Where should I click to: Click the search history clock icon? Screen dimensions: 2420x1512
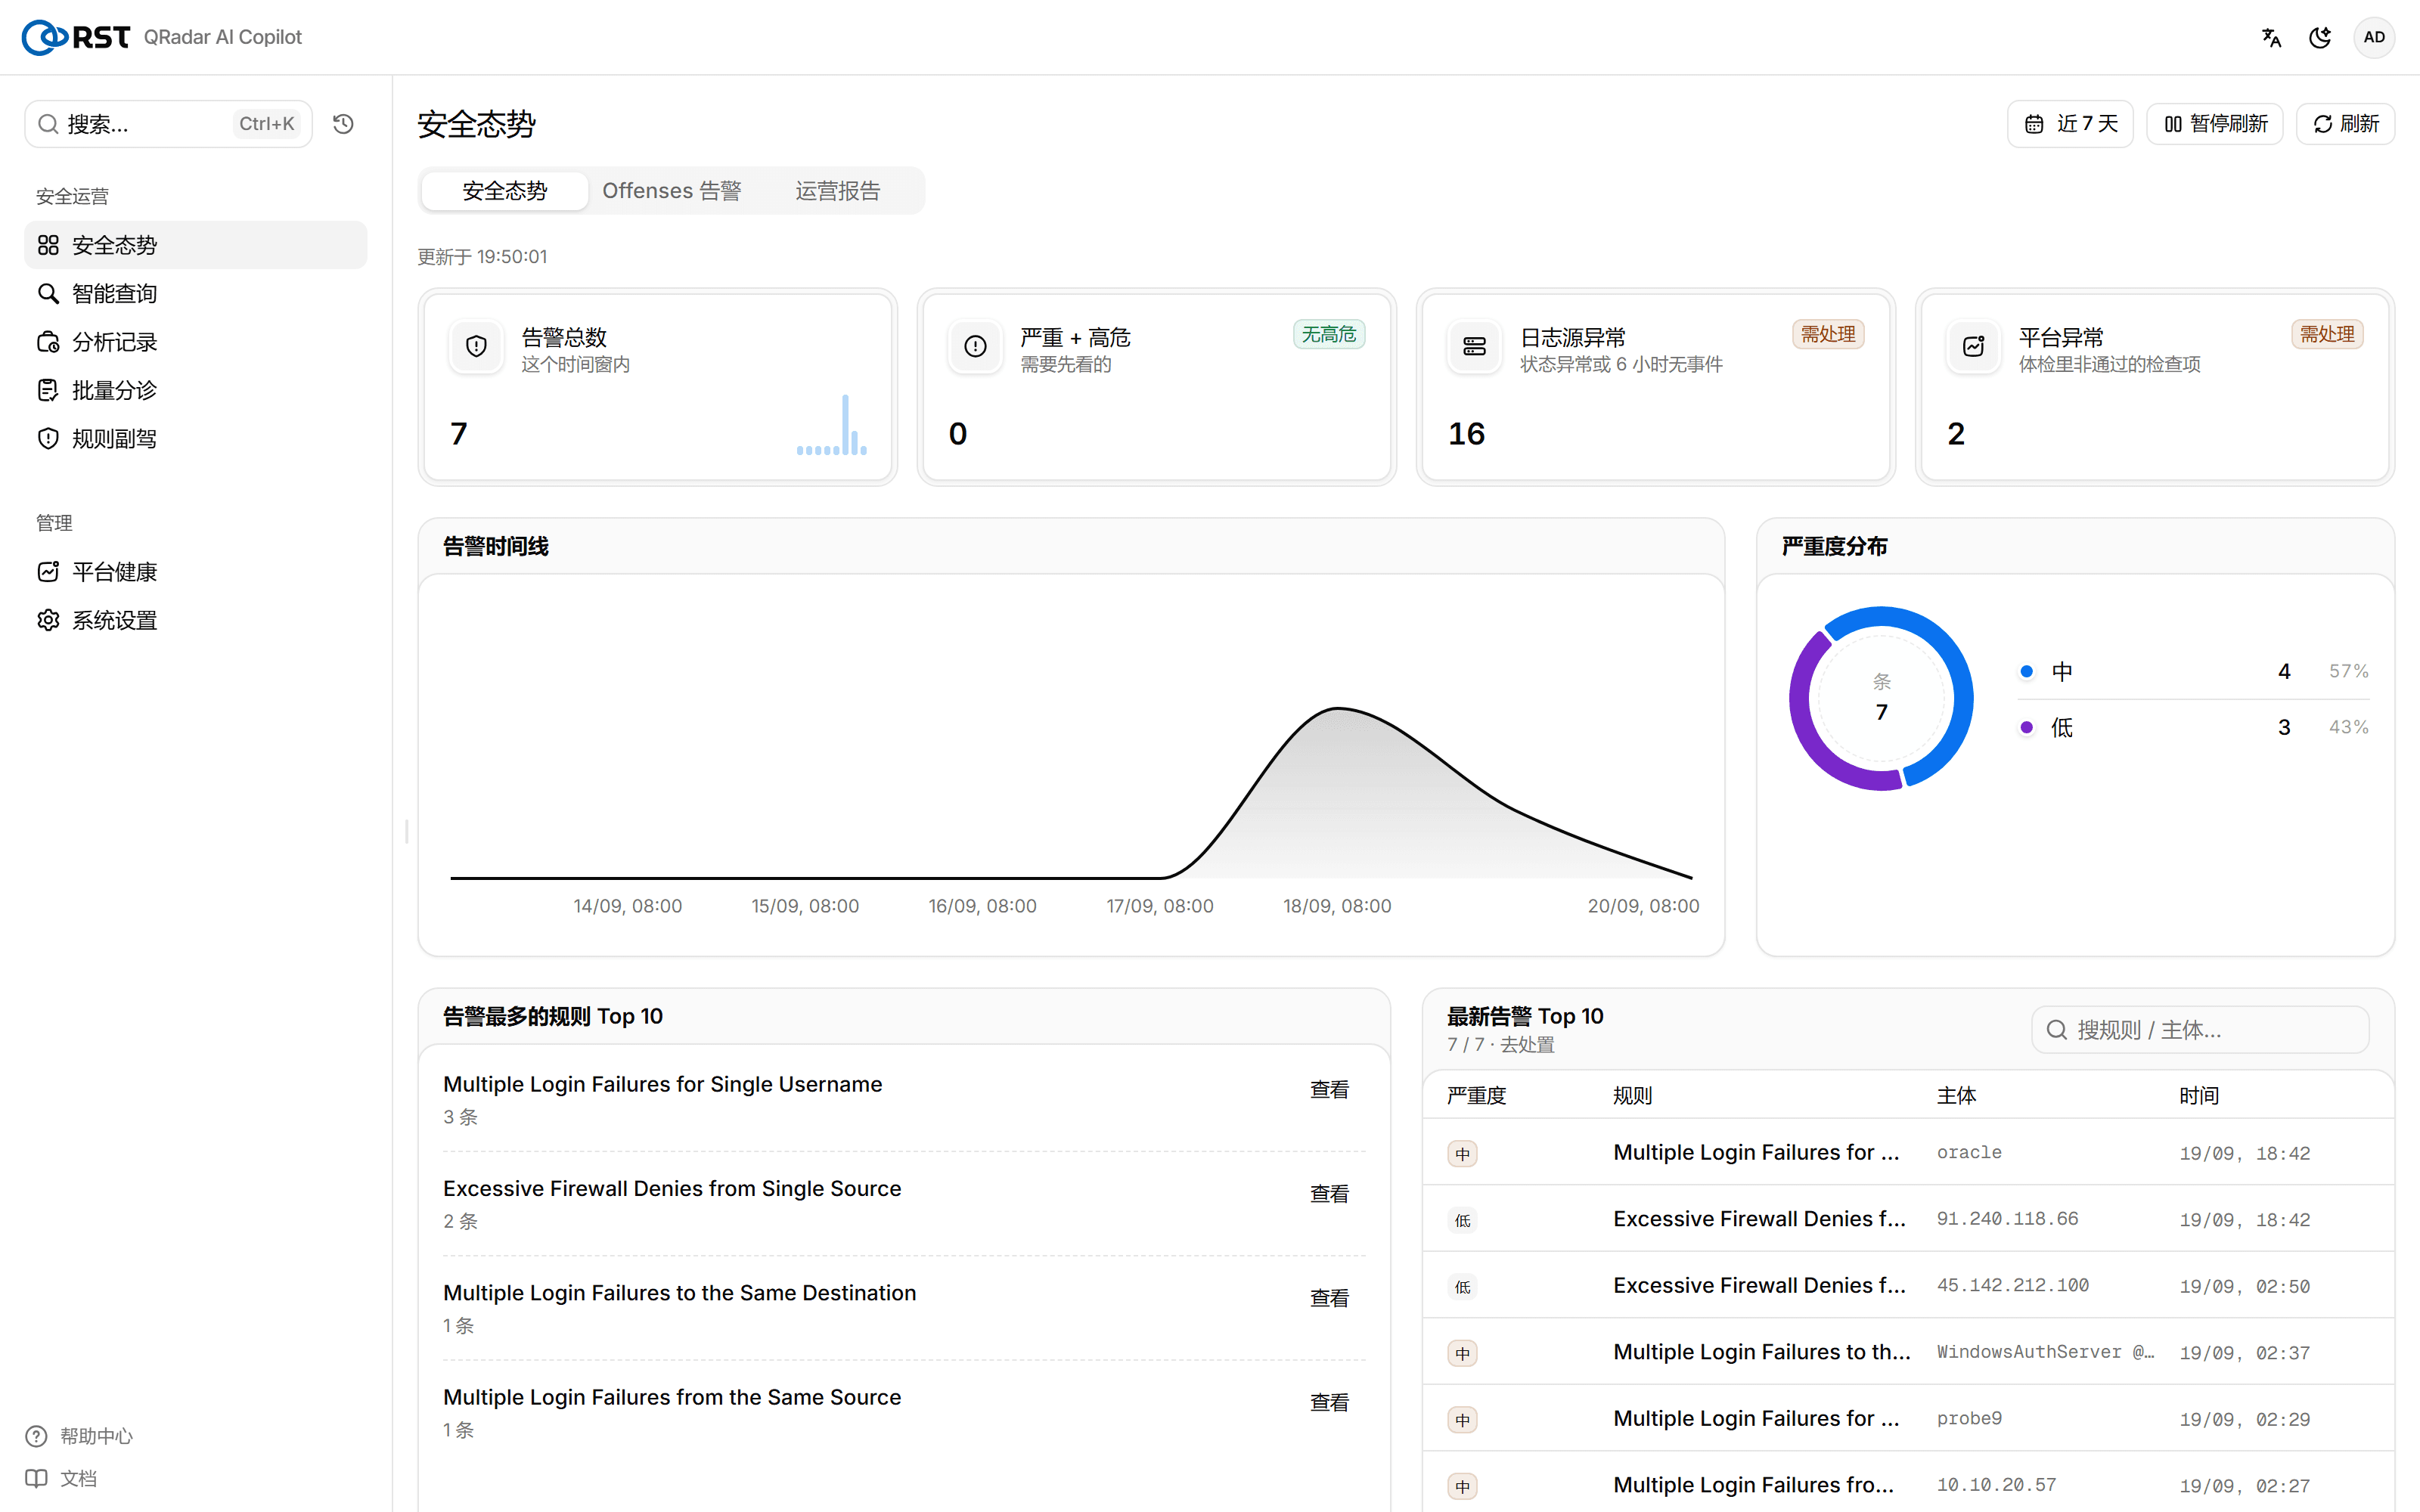343,124
